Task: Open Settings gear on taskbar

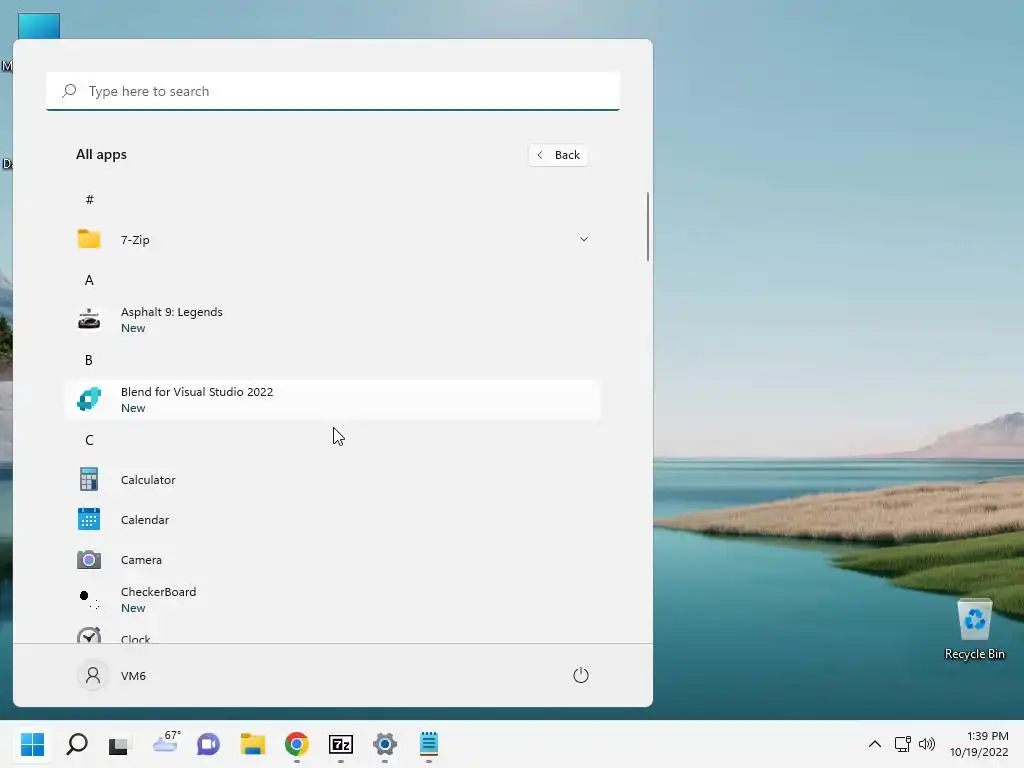Action: click(385, 744)
